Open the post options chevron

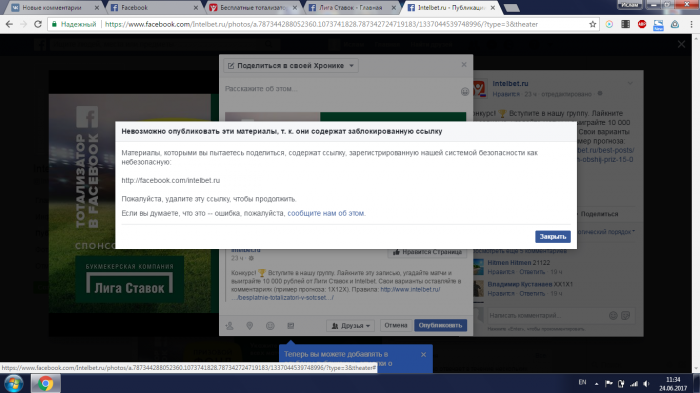630,83
